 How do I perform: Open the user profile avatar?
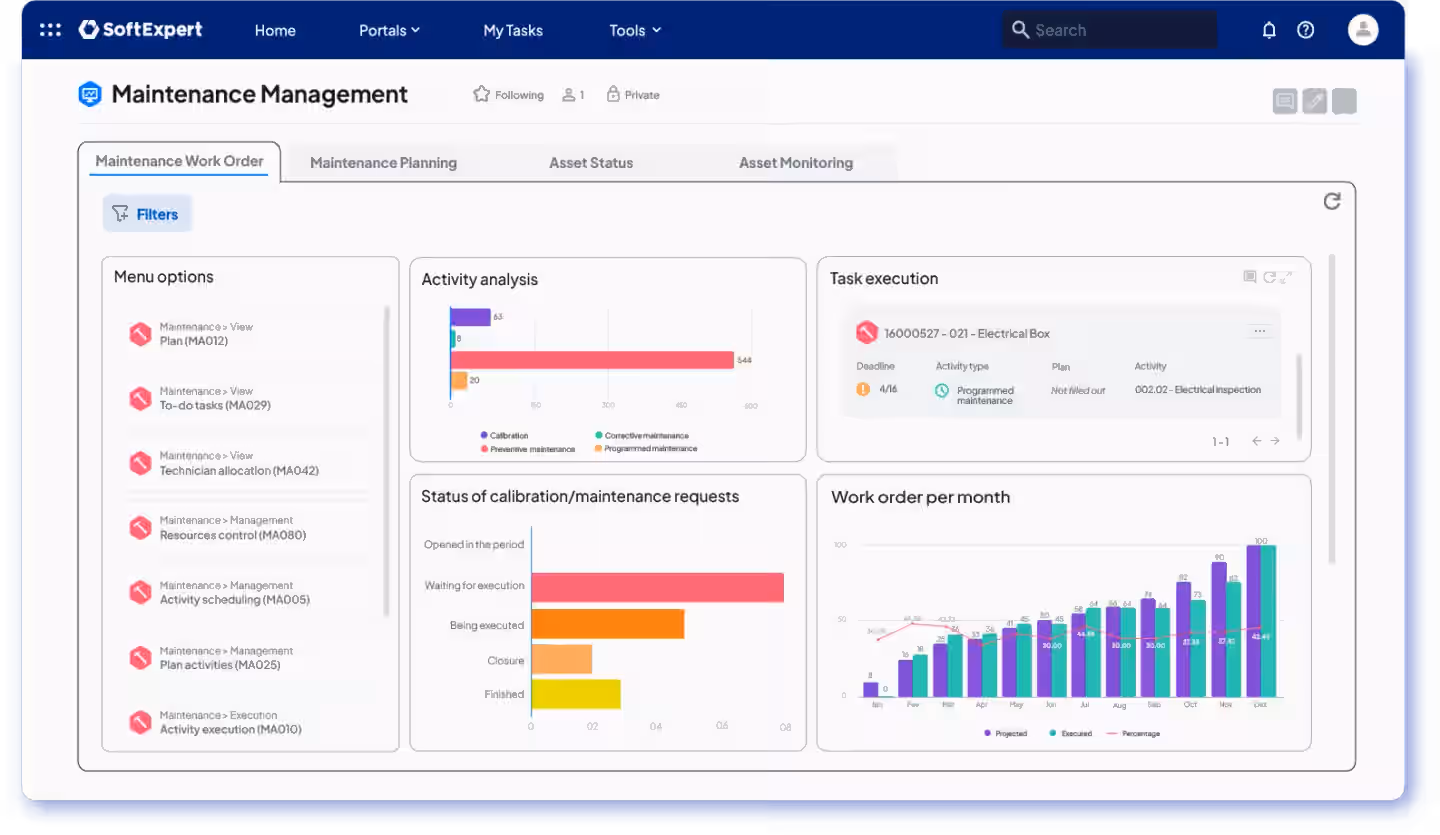[1363, 29]
